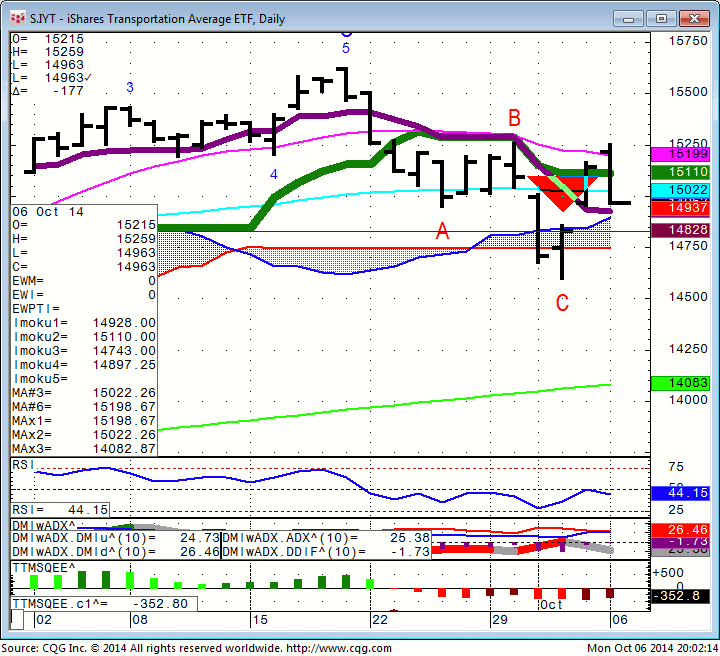Click the bright green 14083 price label
Viewport: 720px width, 656px height.
(680, 383)
